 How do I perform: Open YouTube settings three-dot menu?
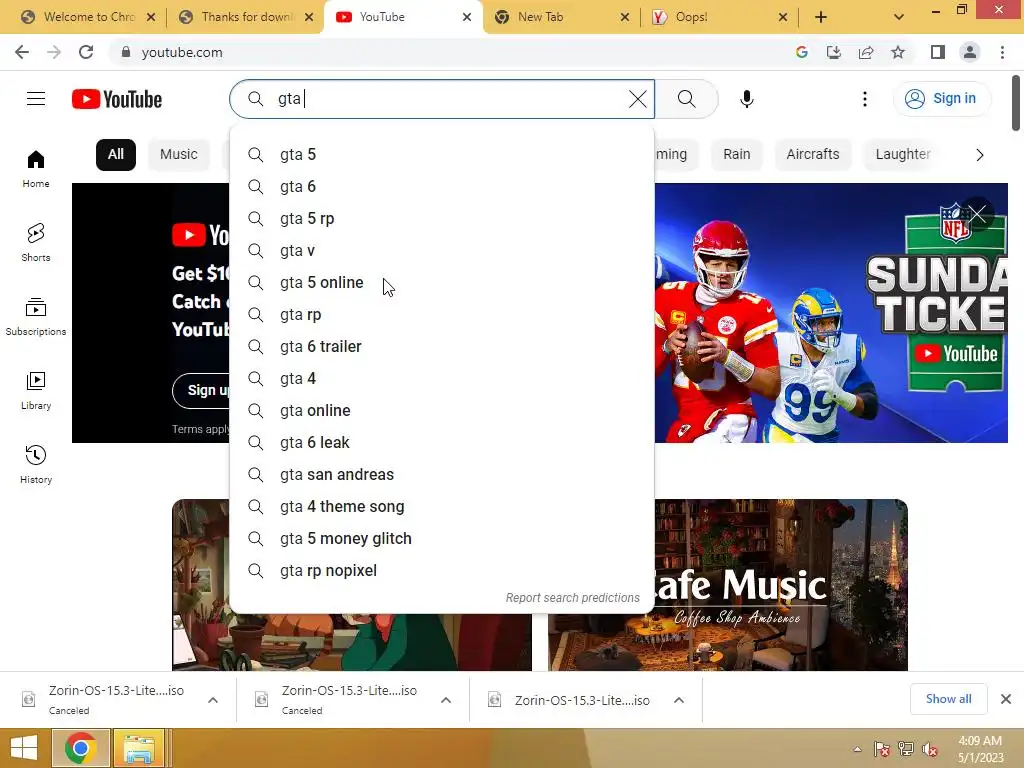(865, 99)
